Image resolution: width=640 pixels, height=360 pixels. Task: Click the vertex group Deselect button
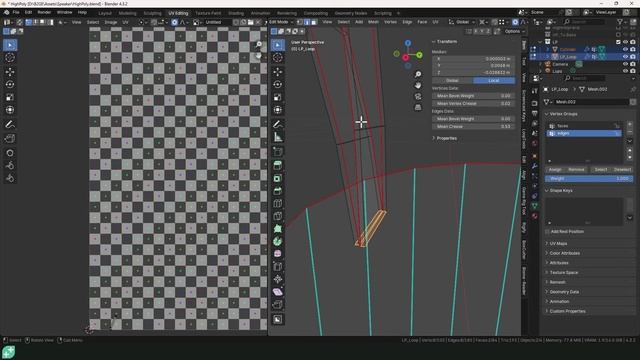pos(622,169)
